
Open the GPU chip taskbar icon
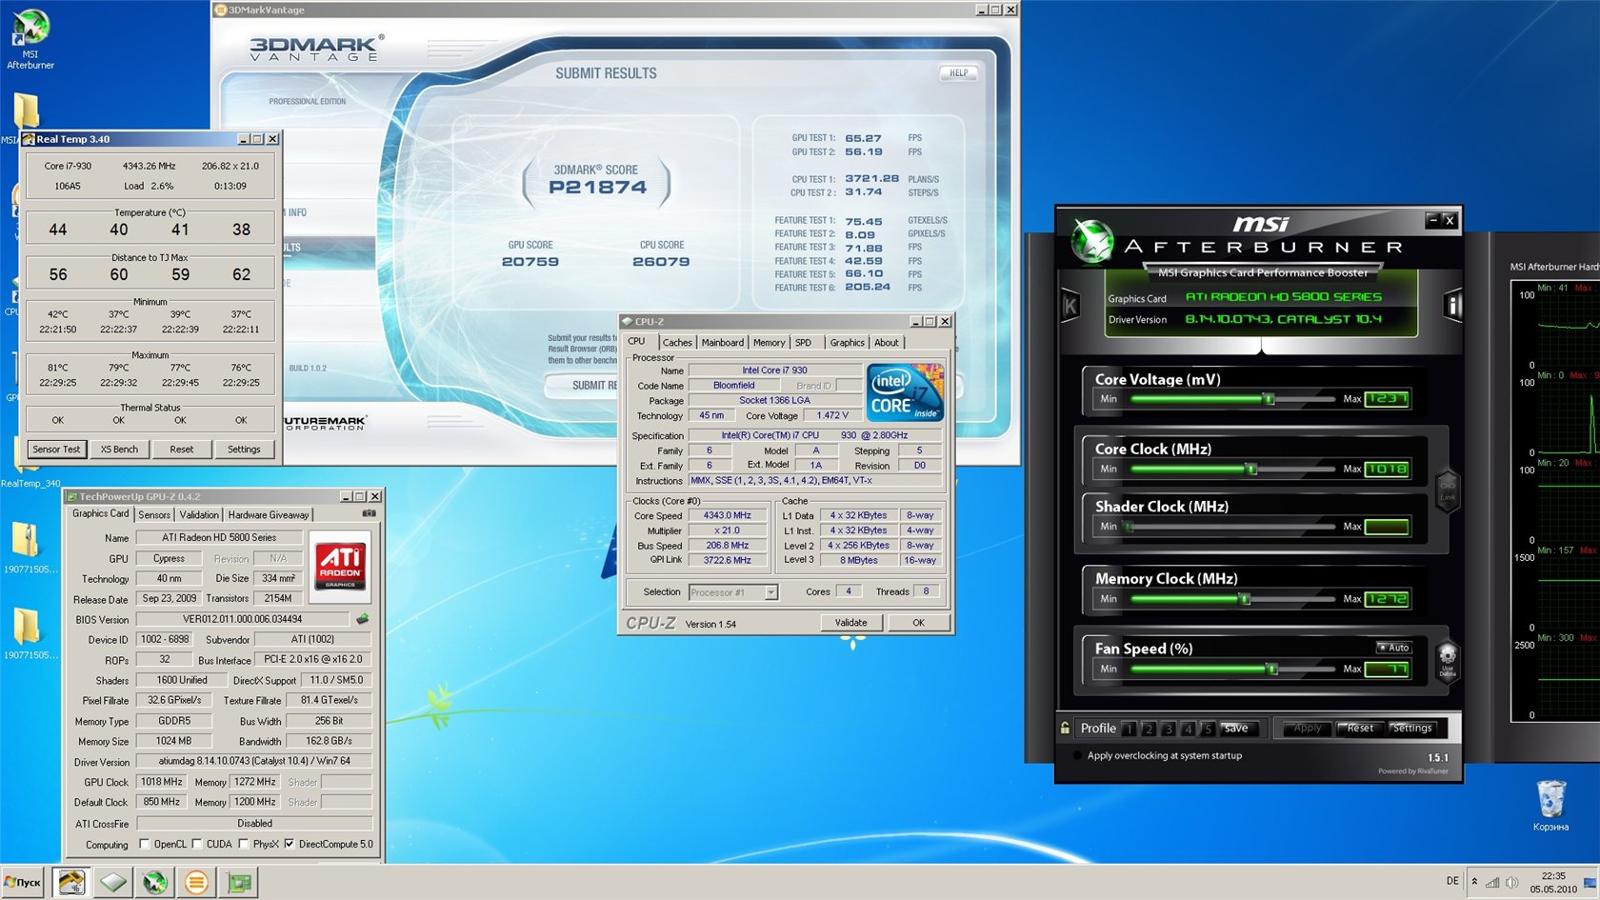113,882
